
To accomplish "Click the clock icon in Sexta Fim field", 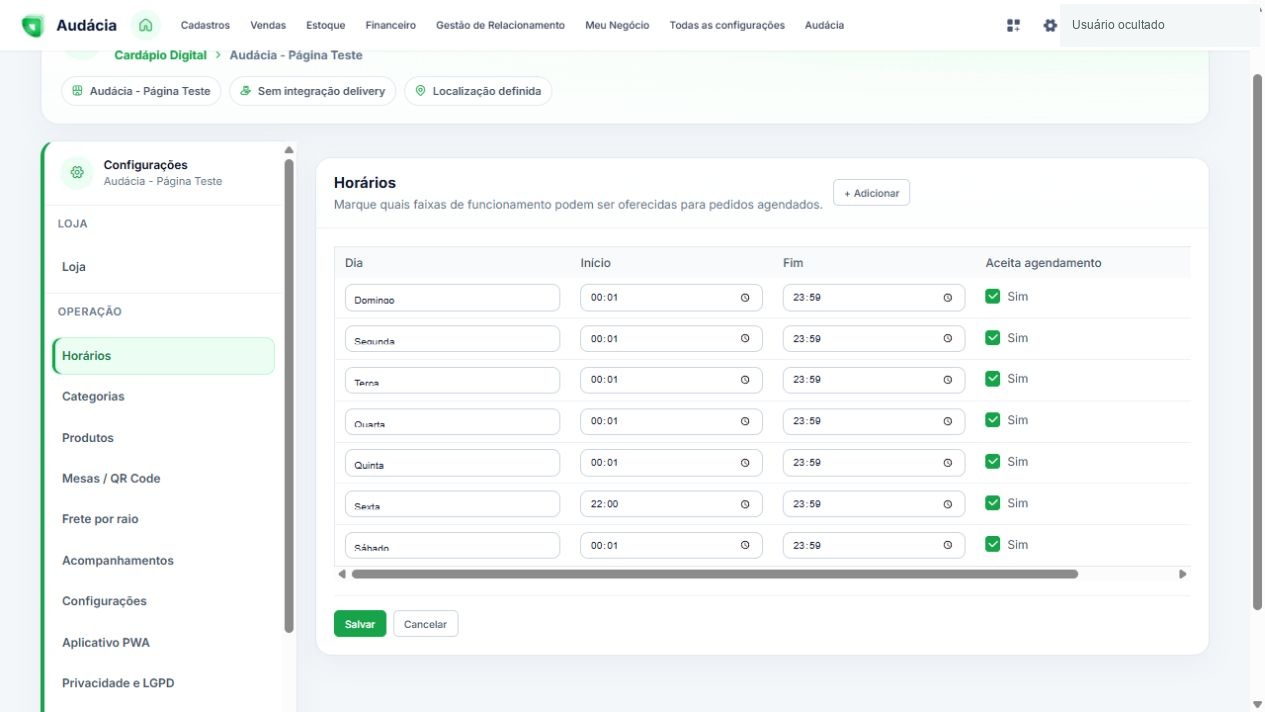I will tap(947, 504).
